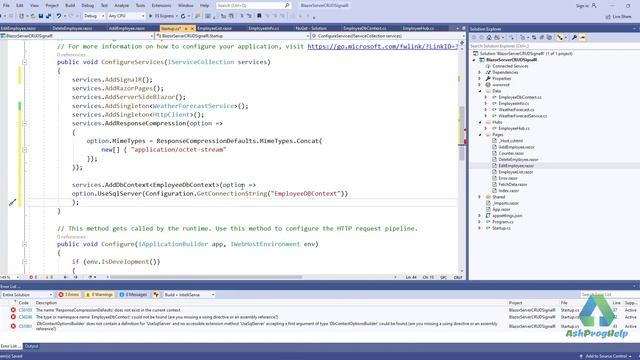Expand the Shared folder node
Screen dimensions: 640x360
tap(480, 197)
